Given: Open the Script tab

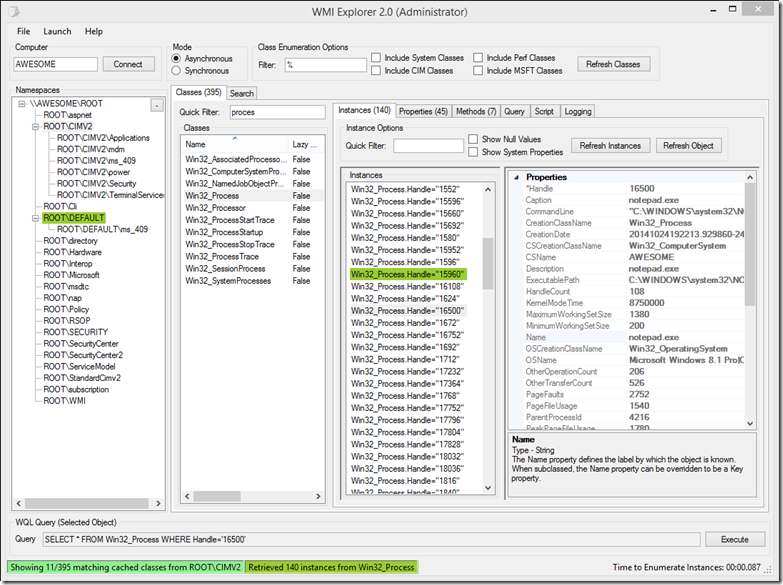Looking at the screenshot, I should pos(544,111).
